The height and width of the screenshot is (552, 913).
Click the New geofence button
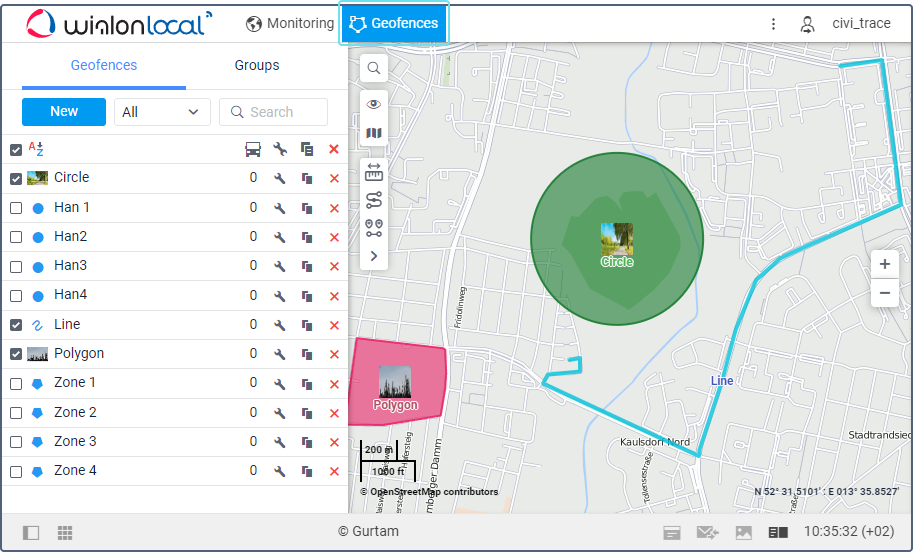[64, 112]
